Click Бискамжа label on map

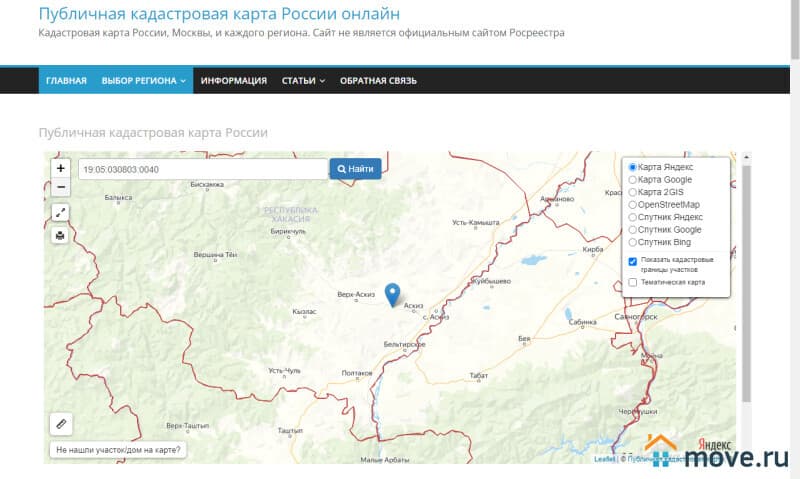pos(207,184)
